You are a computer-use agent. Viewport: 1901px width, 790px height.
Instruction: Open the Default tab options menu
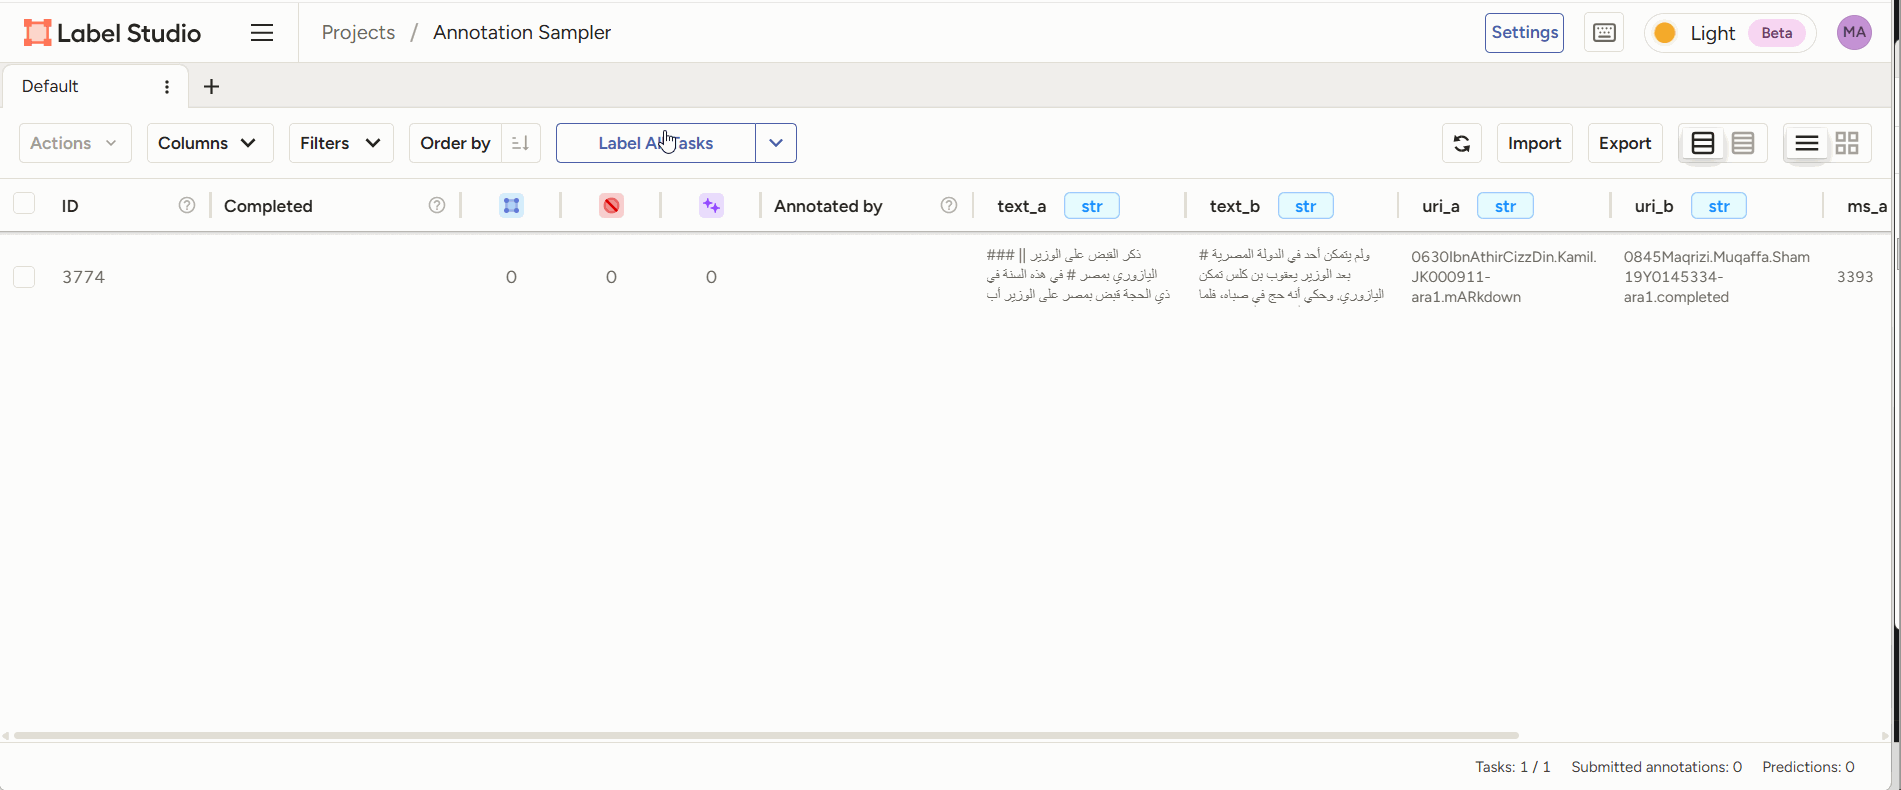[x=167, y=87]
